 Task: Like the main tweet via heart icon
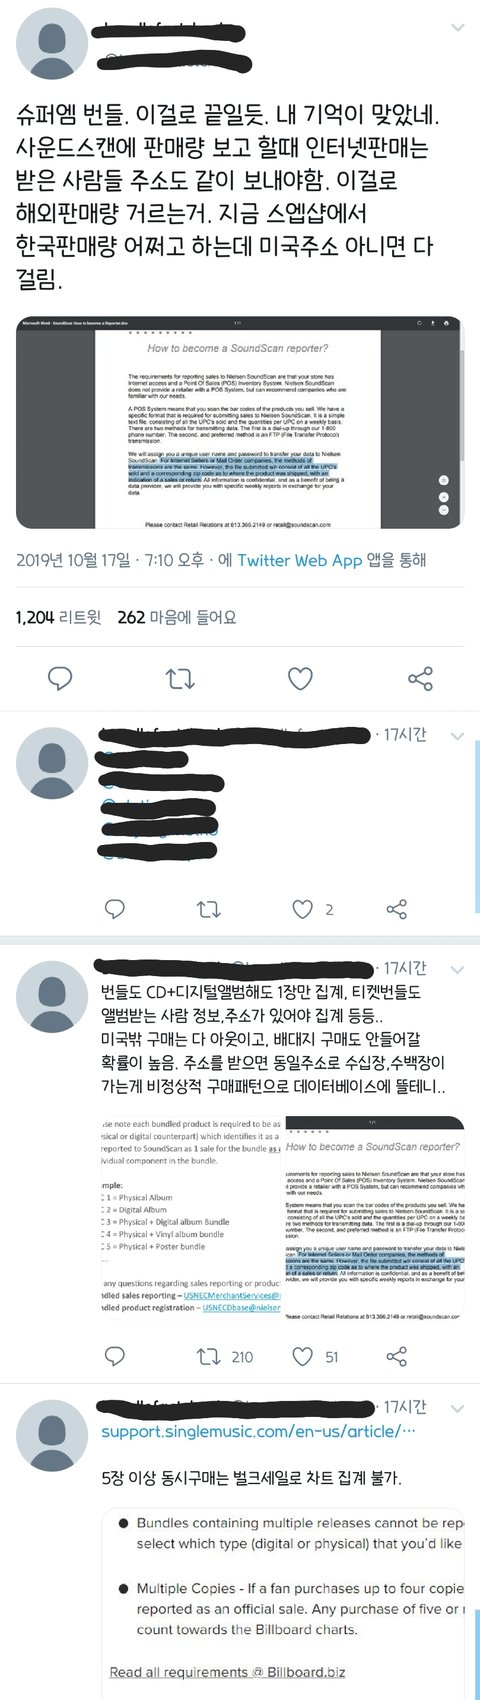coord(300,679)
